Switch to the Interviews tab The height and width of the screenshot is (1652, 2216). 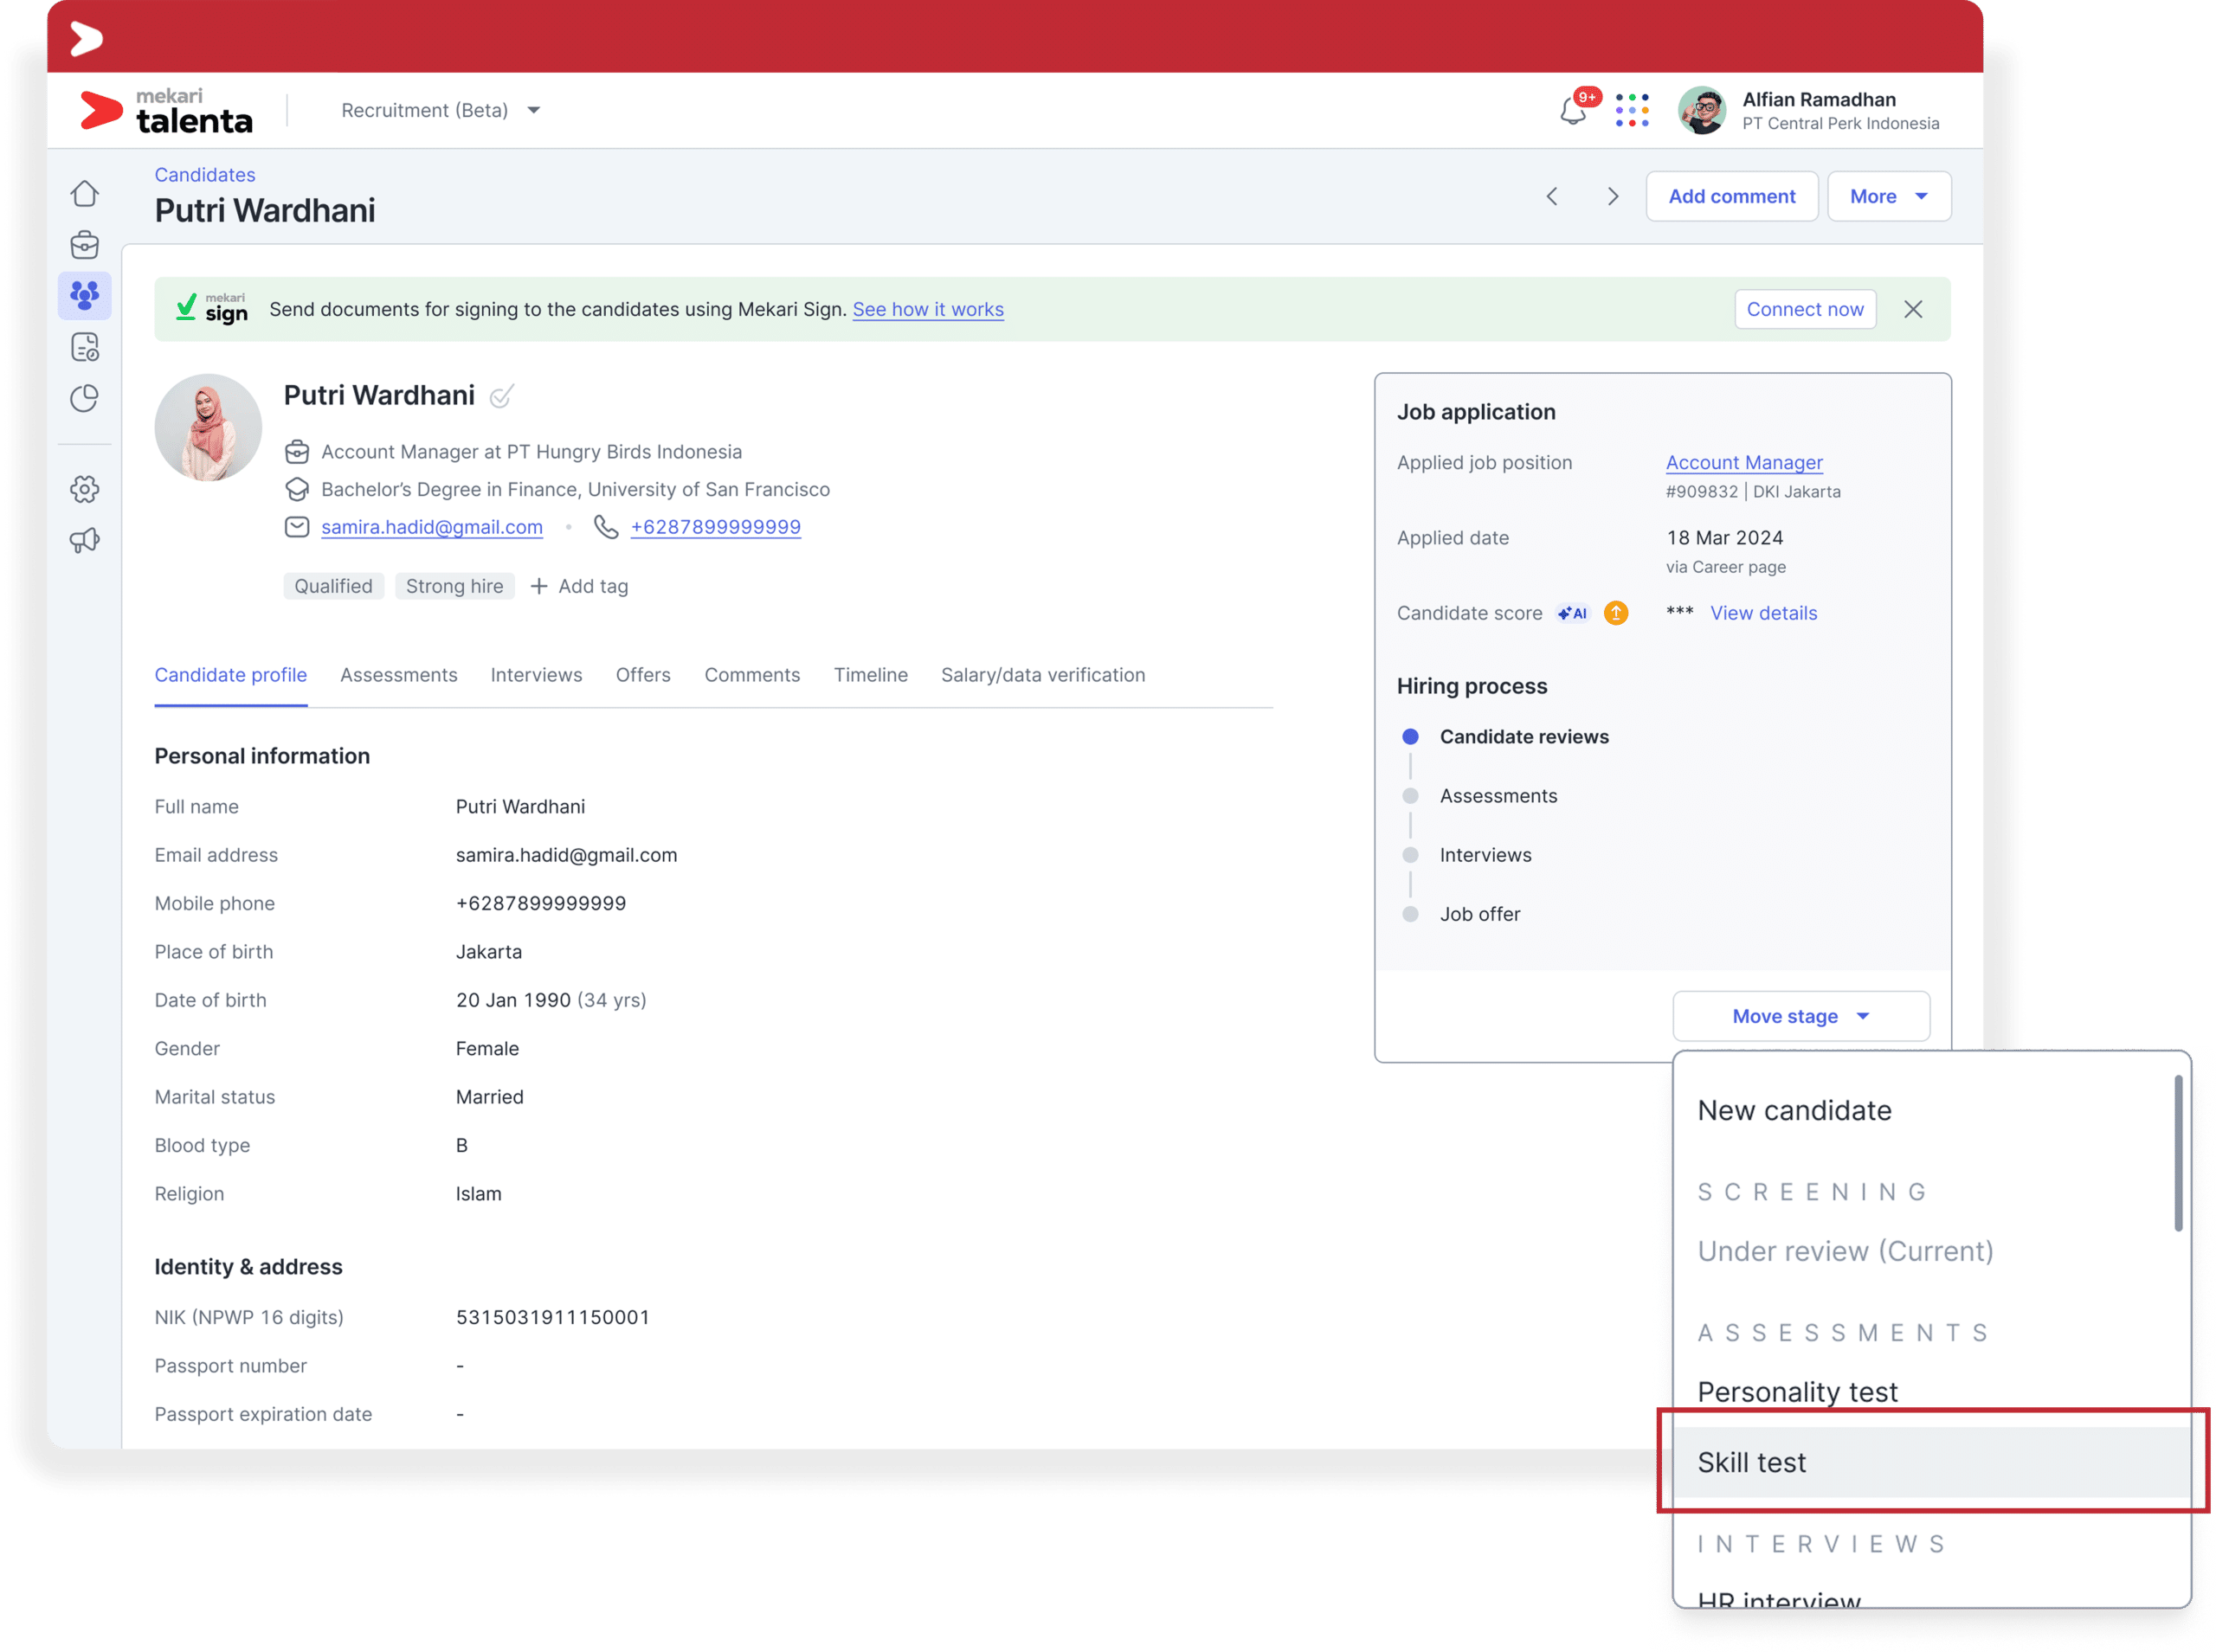(x=536, y=675)
